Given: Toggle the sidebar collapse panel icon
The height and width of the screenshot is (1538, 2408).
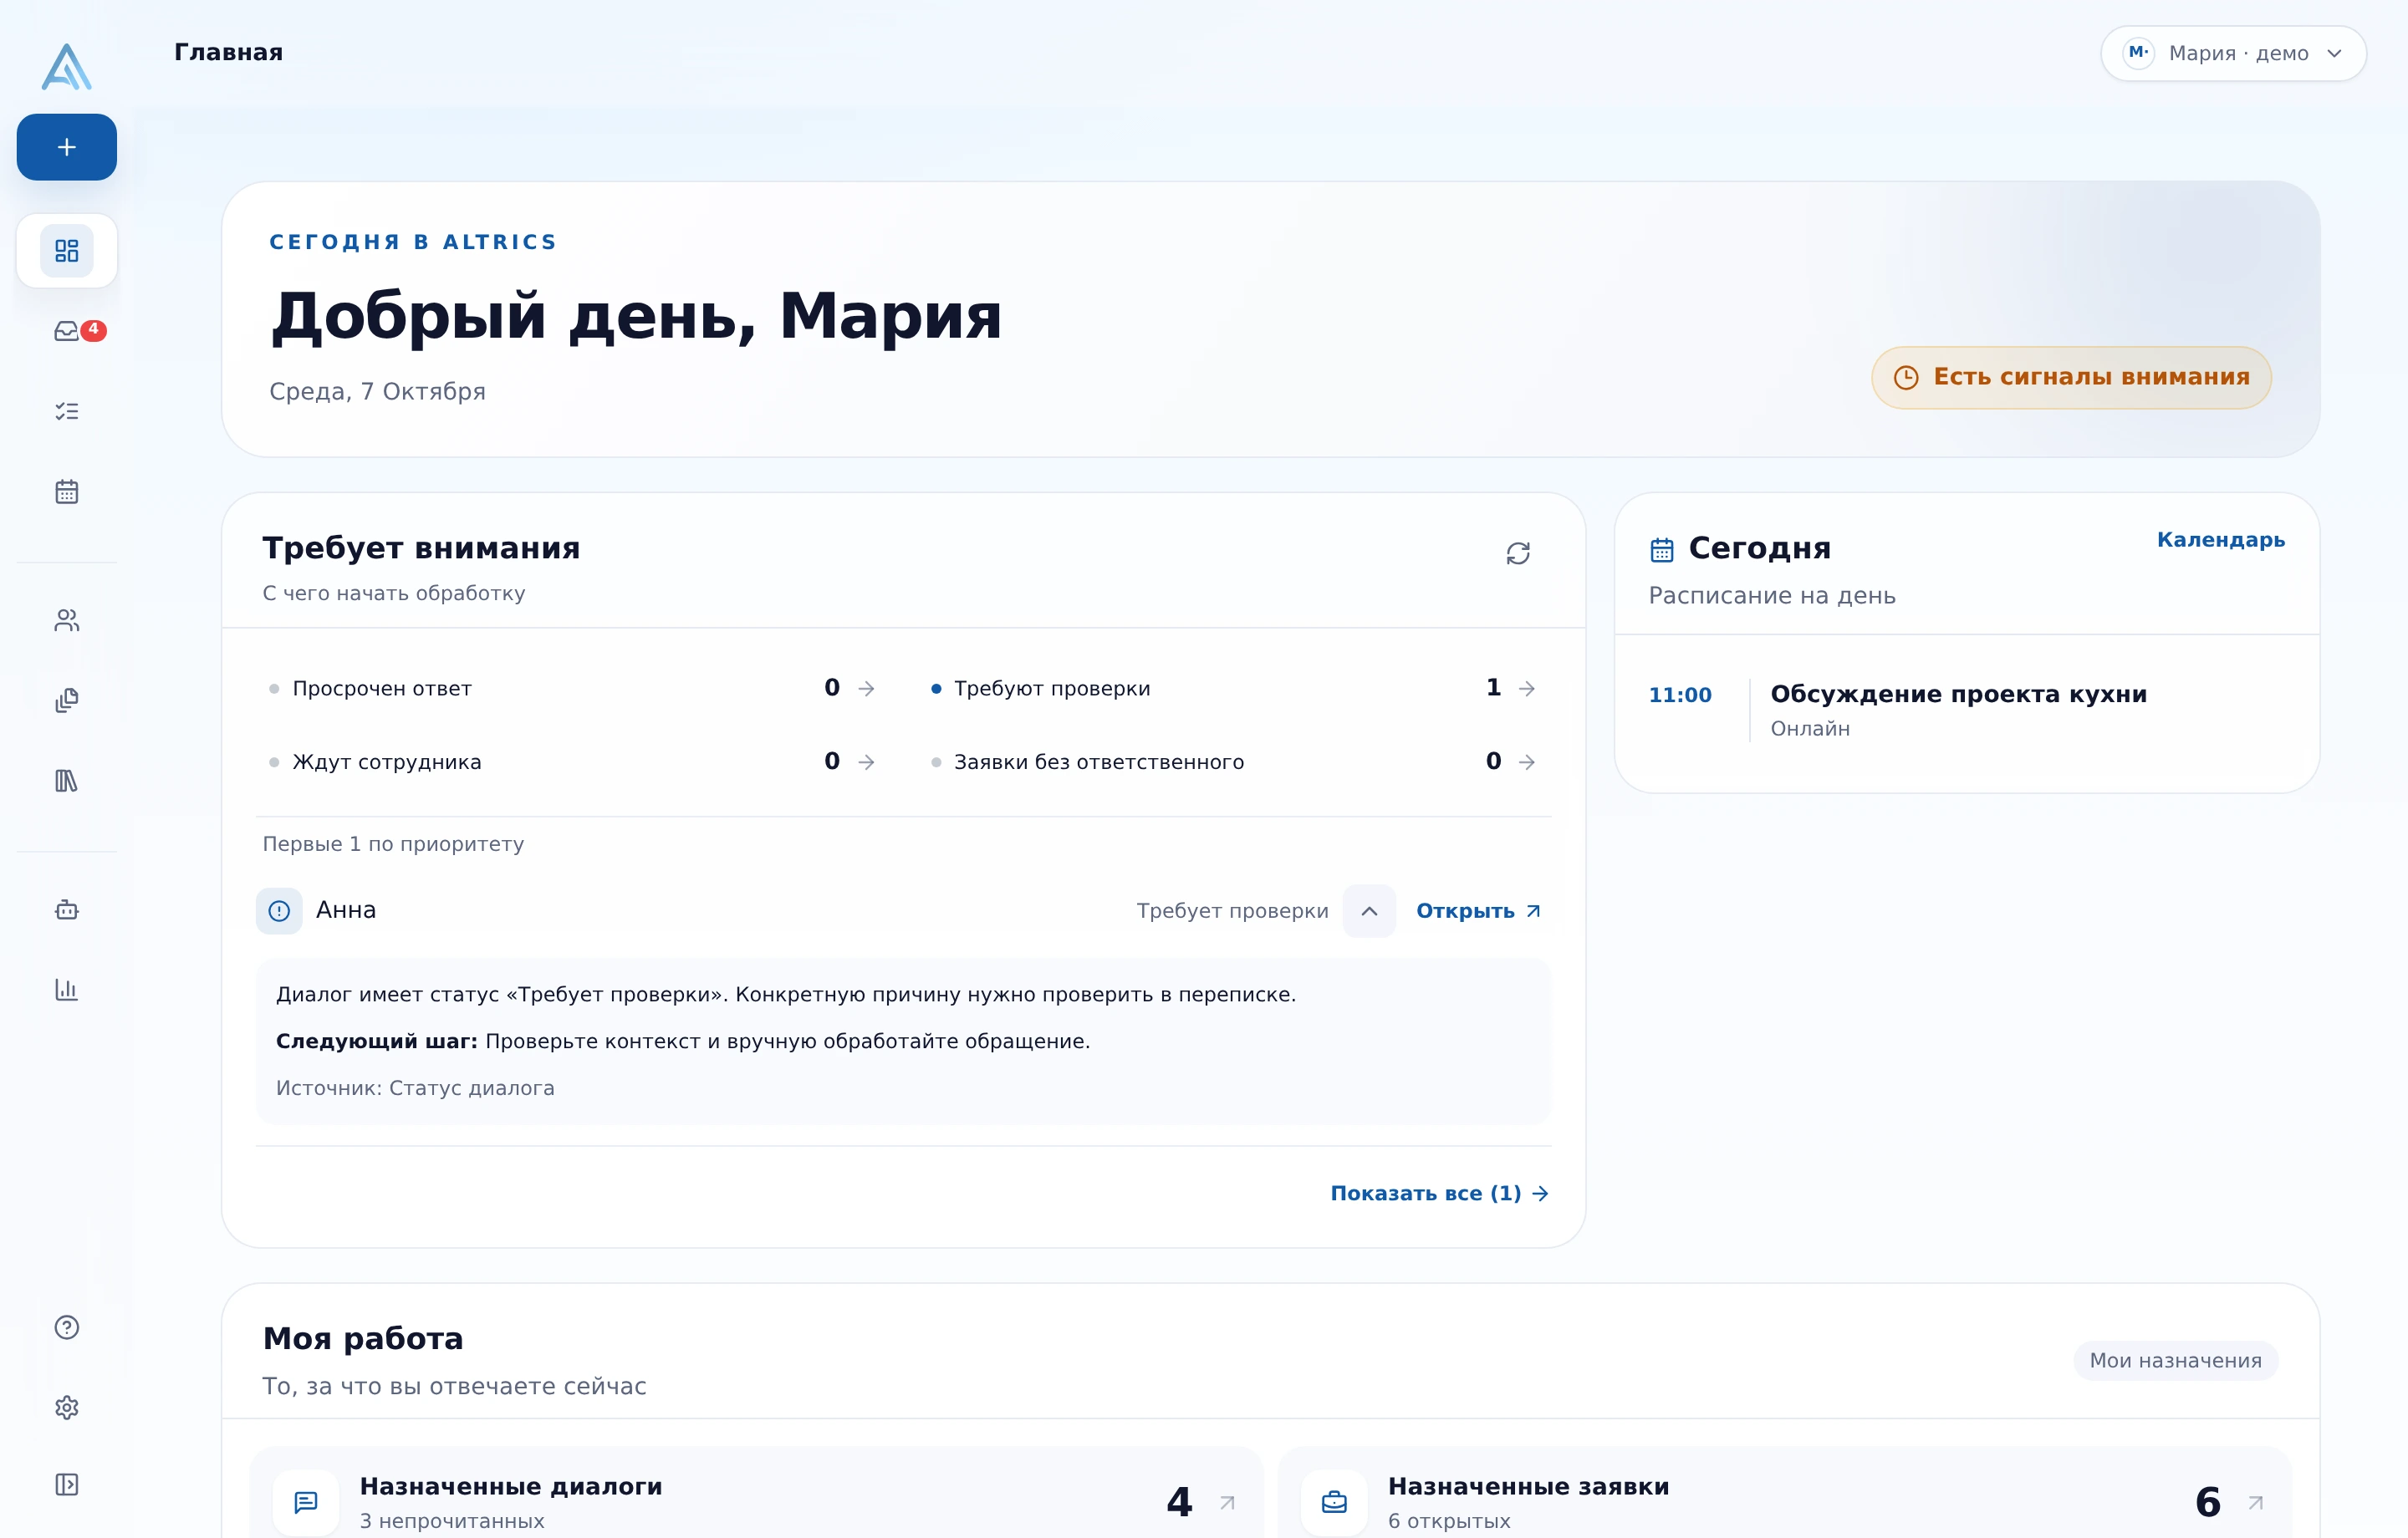Looking at the screenshot, I should tap(67, 1484).
